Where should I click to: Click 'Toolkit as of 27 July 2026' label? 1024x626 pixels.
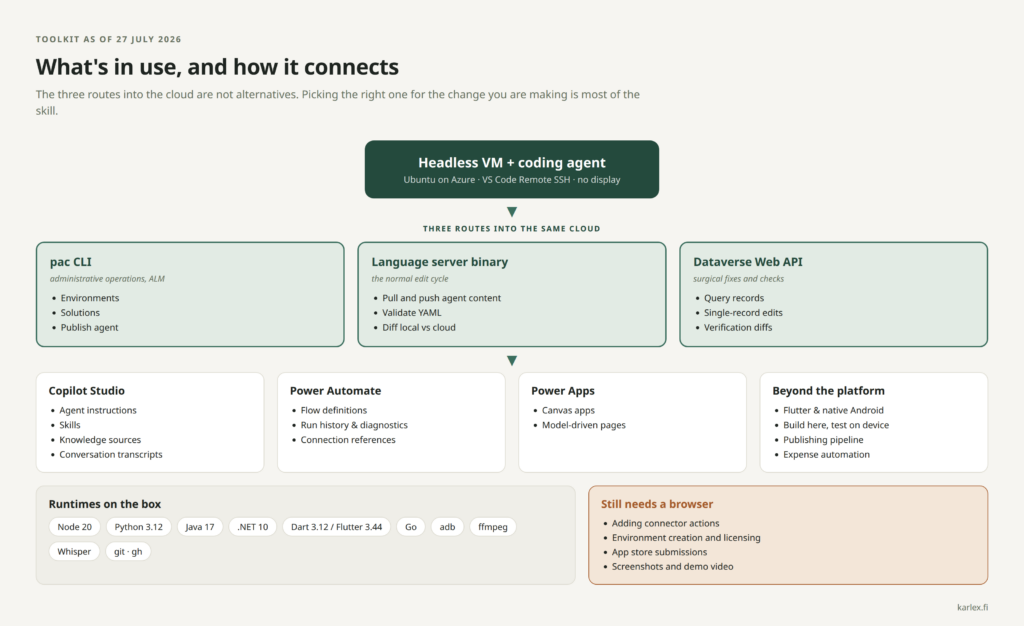pyautogui.click(x=108, y=39)
